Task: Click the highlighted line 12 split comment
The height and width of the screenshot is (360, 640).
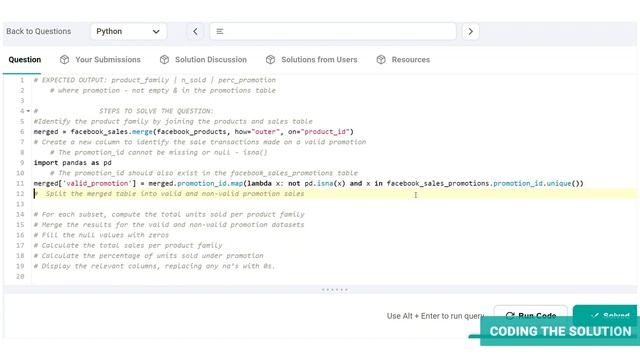Action: coord(169,194)
